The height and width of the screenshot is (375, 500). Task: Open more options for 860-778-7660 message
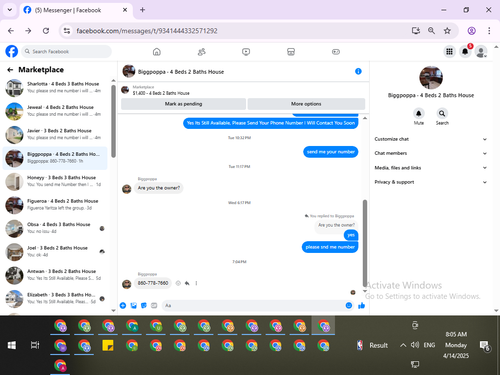click(x=196, y=283)
